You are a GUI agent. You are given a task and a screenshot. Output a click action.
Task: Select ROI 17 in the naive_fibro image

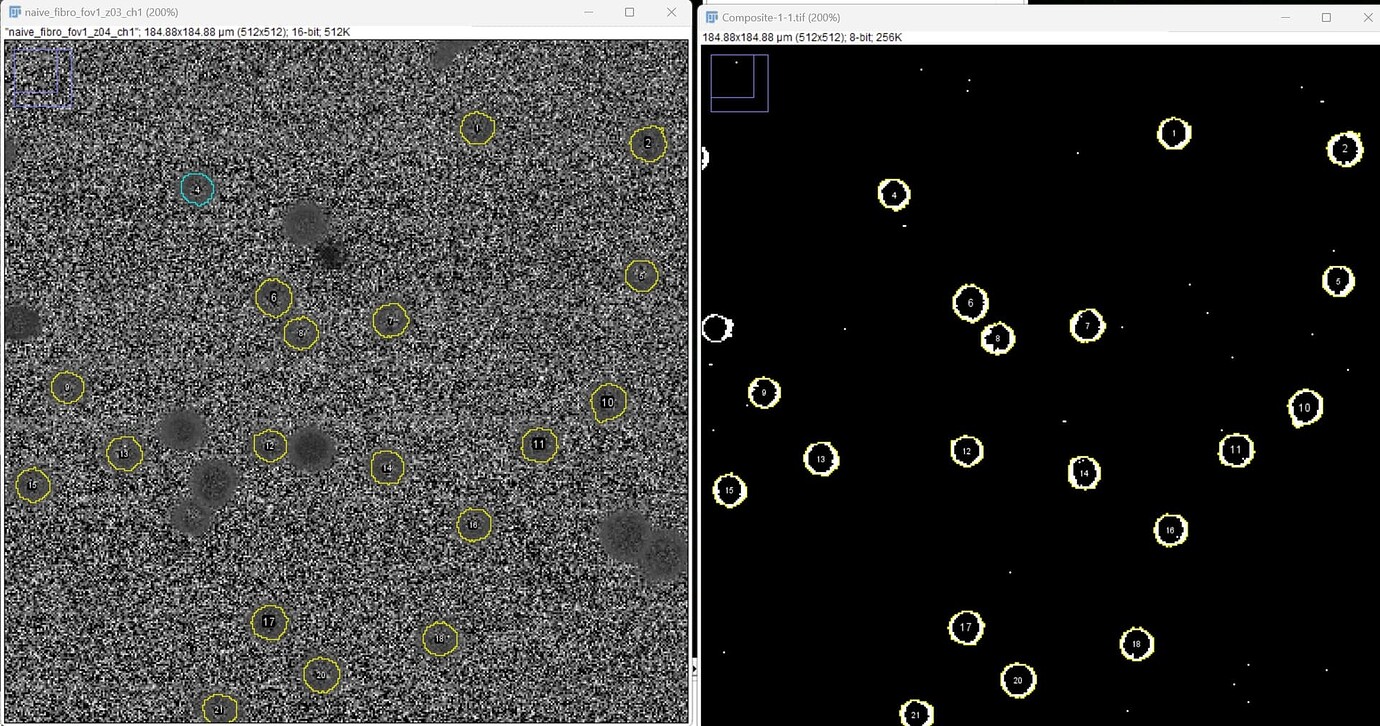[x=268, y=621]
